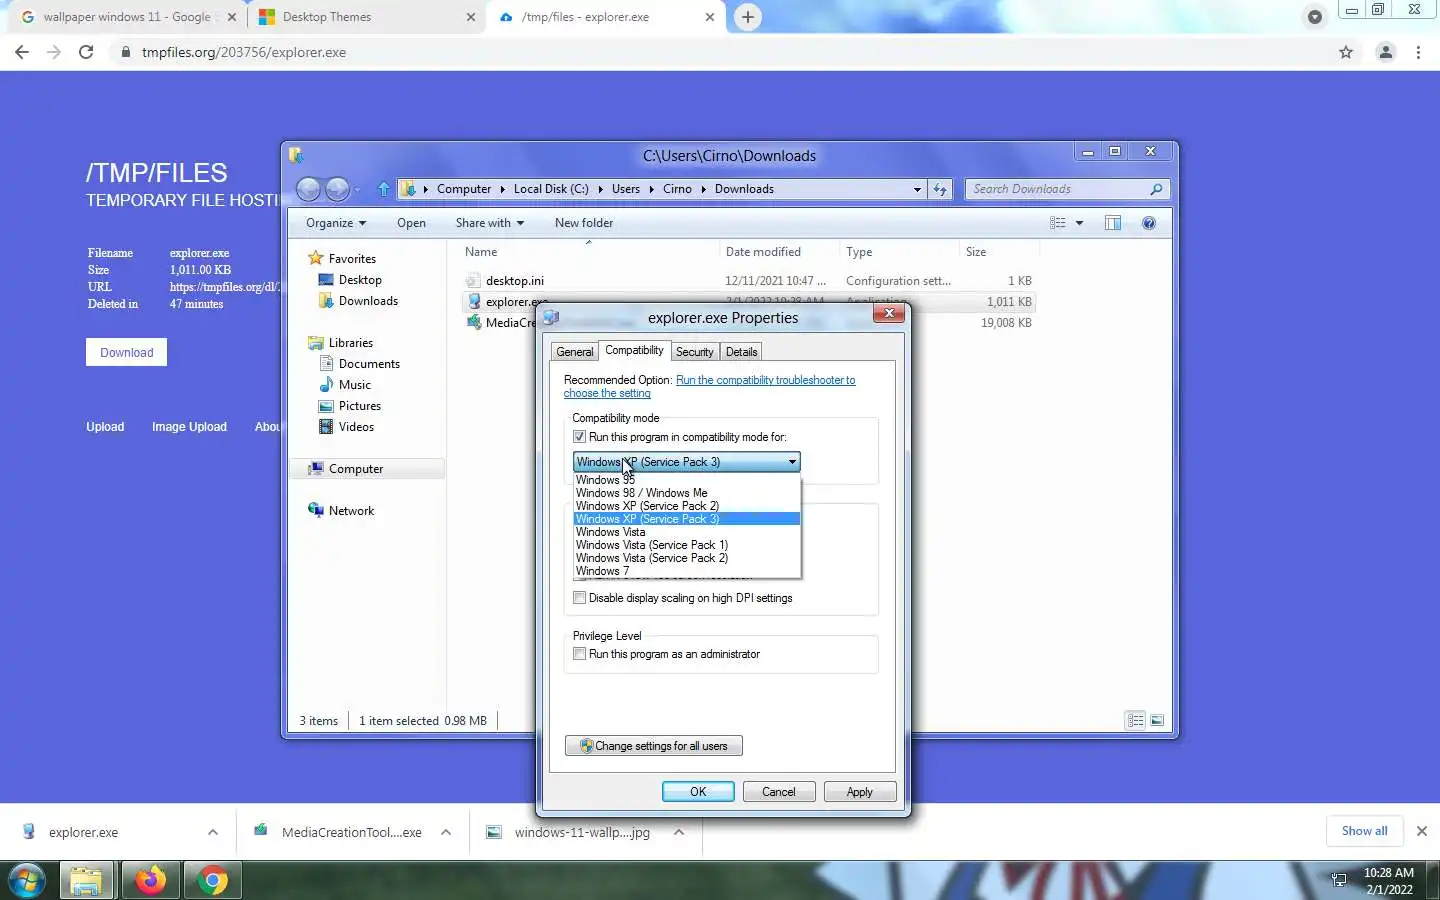Open the Organize dropdown menu
Image resolution: width=1440 pixels, height=900 pixels.
click(x=336, y=223)
